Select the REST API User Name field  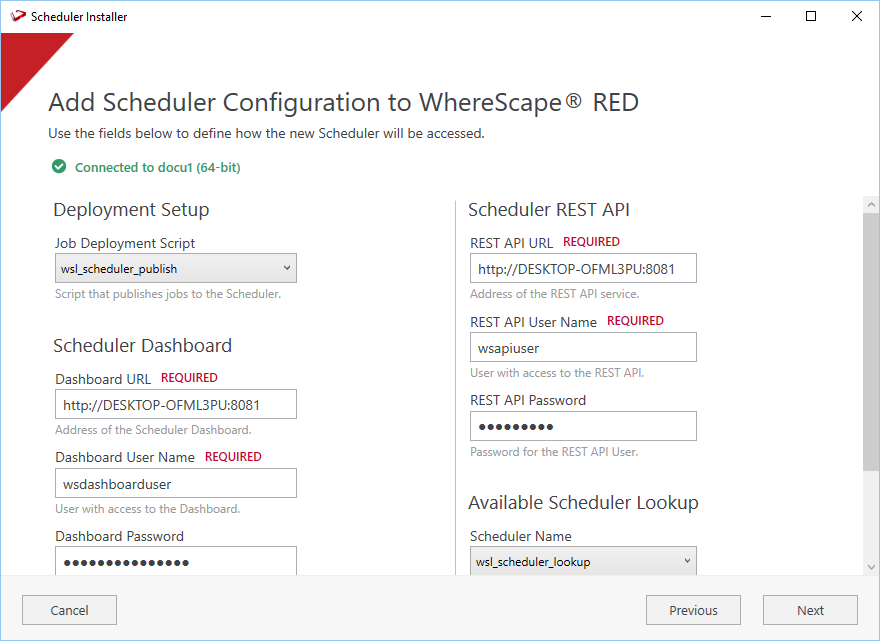pos(583,348)
